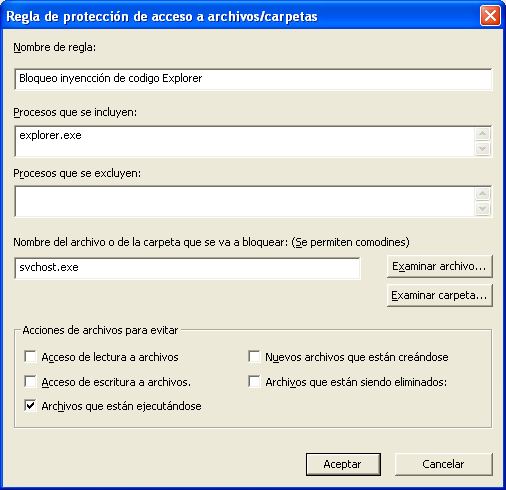
Task: Click down arrow in included processes scrollbar
Action: click(482, 148)
